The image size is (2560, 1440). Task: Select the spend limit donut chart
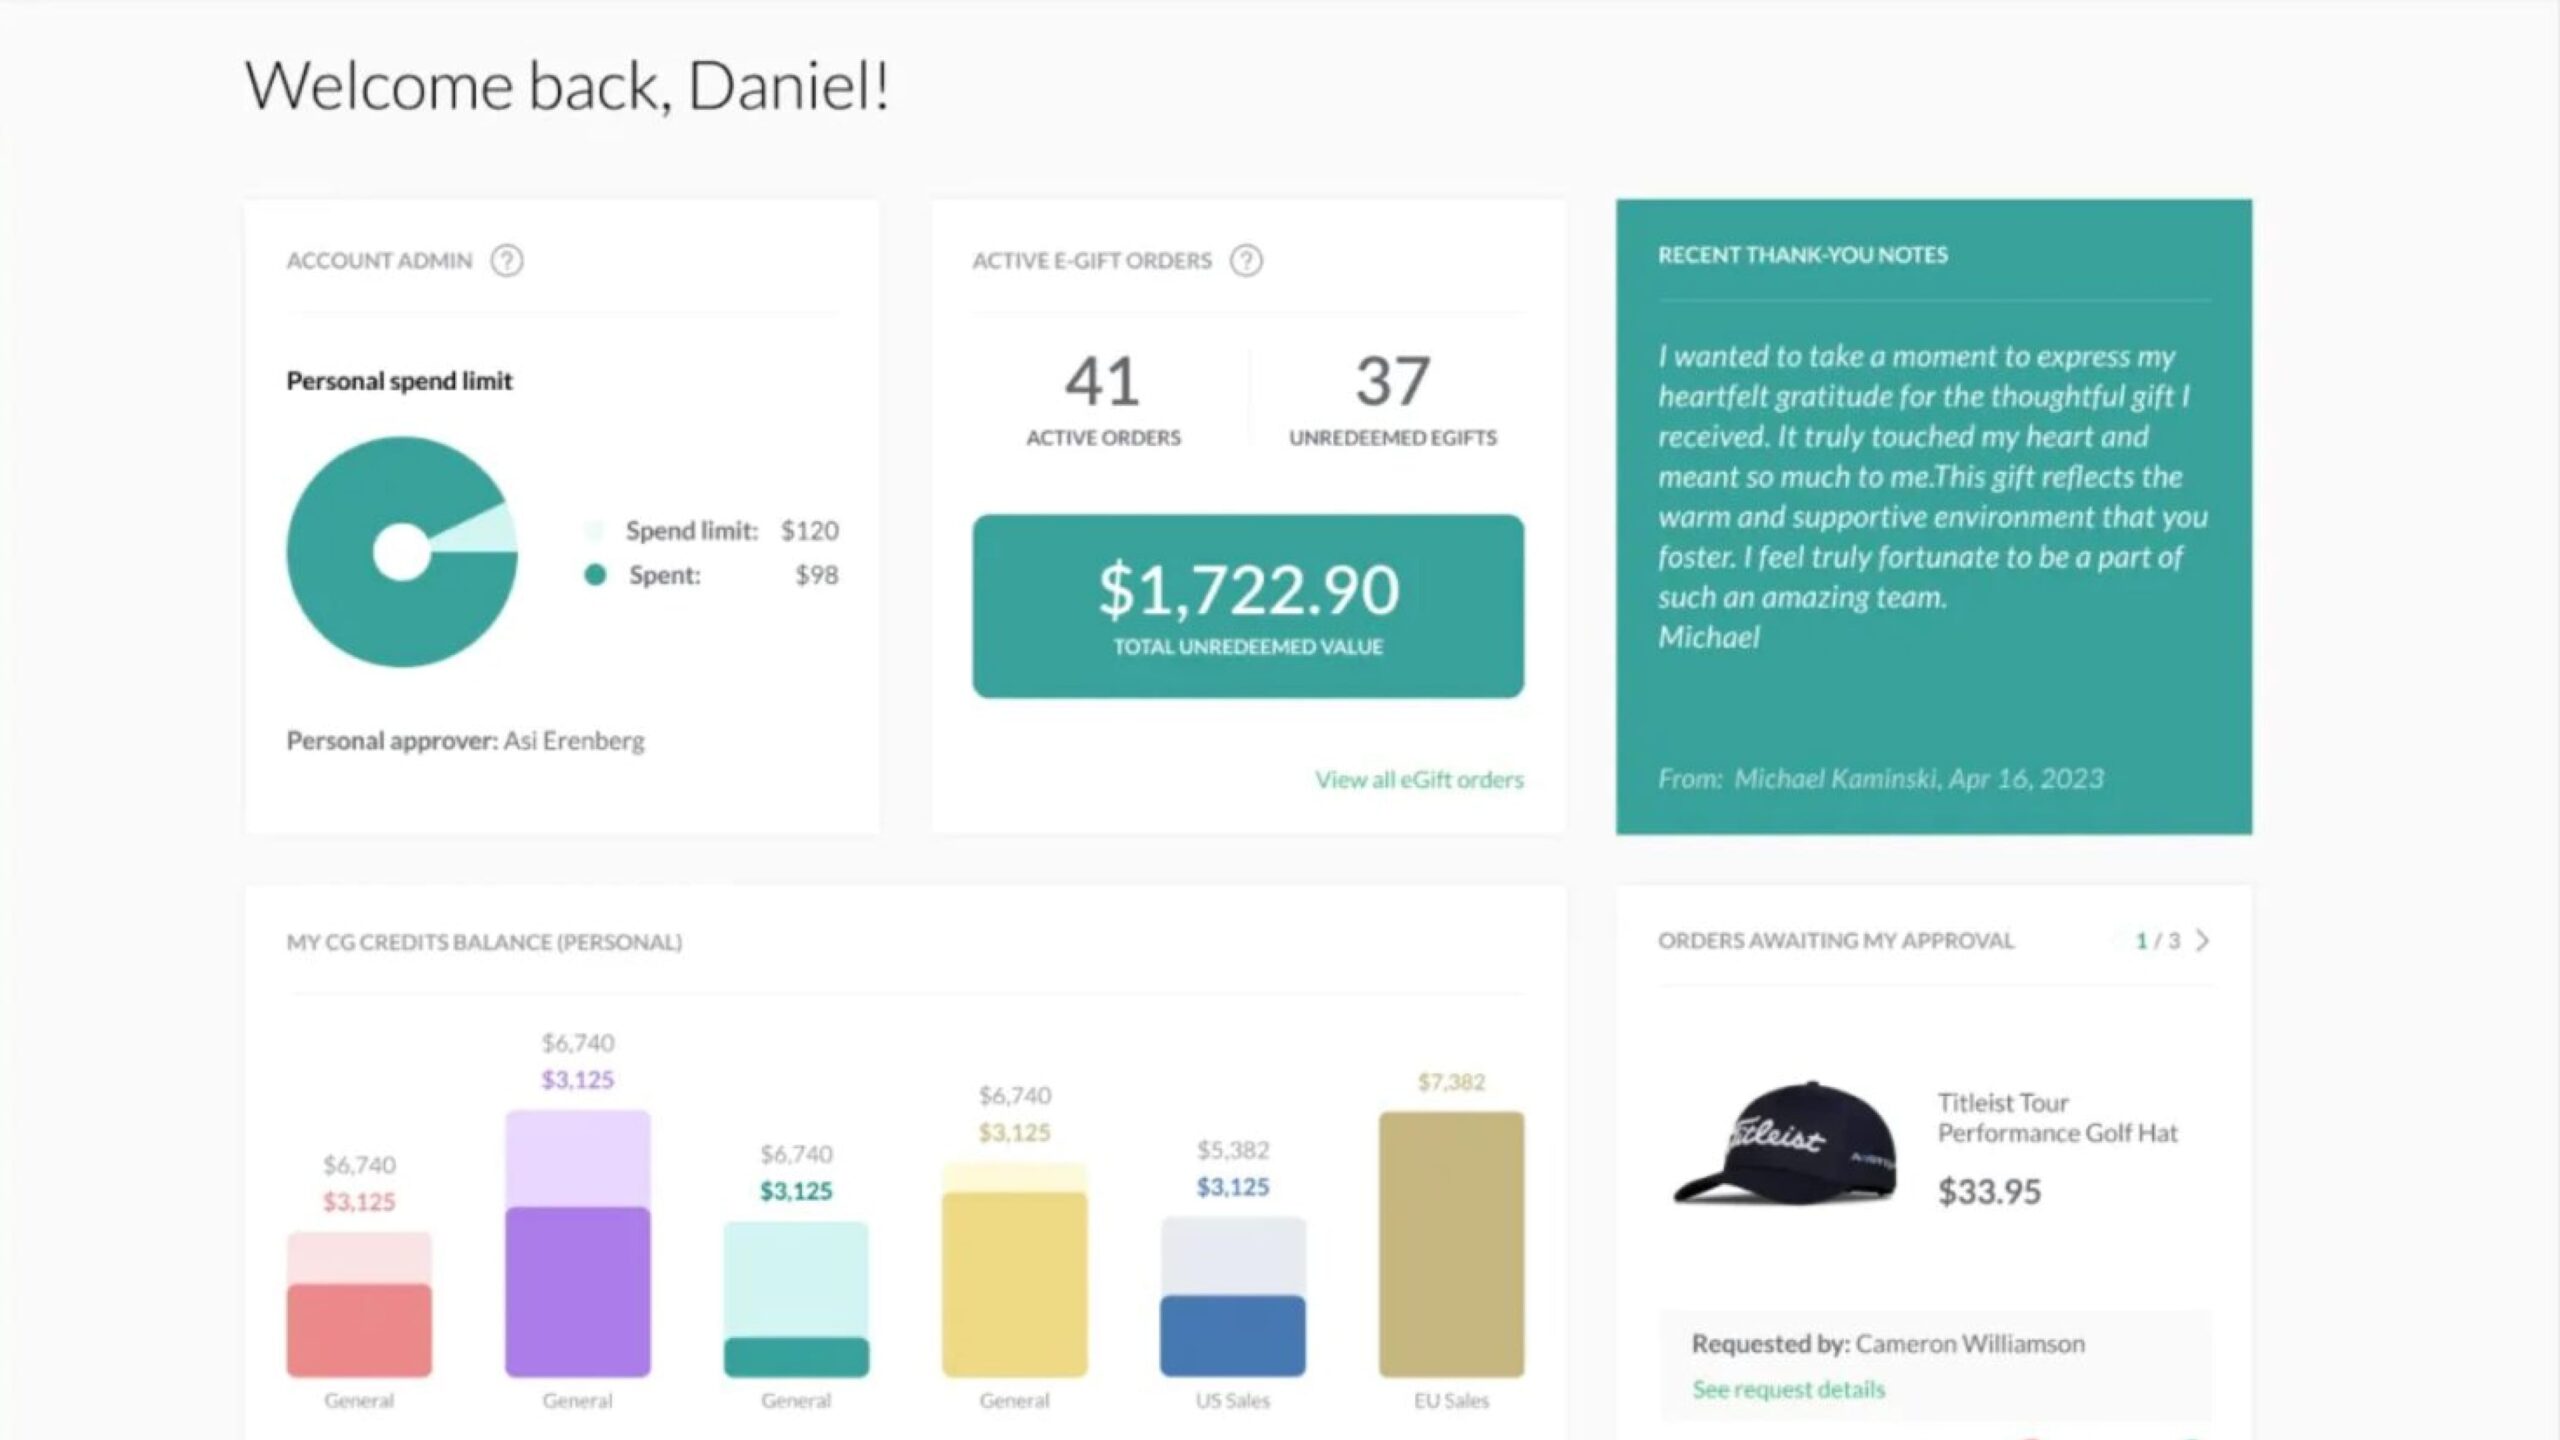tap(402, 552)
